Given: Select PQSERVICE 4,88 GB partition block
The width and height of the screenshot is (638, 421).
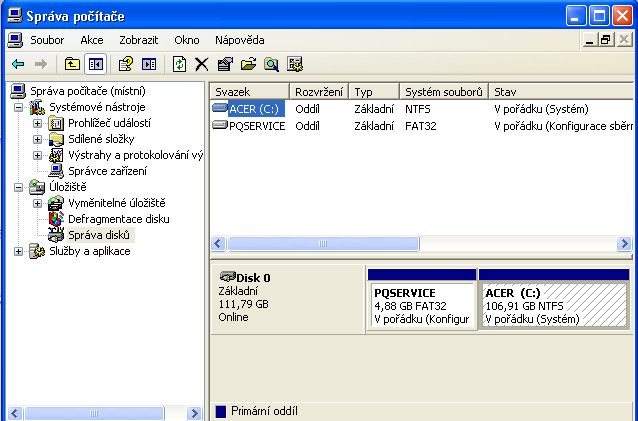Looking at the screenshot, I should (x=422, y=299).
